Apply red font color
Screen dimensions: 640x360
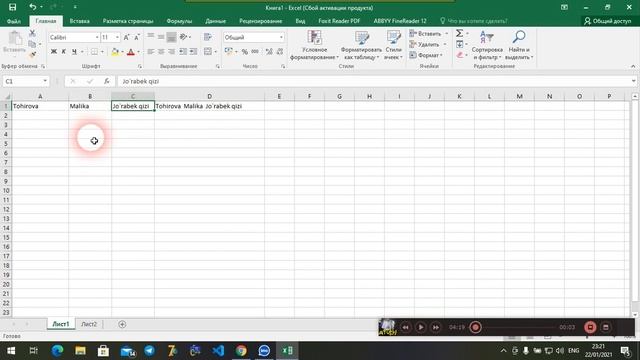pyautogui.click(x=131, y=51)
